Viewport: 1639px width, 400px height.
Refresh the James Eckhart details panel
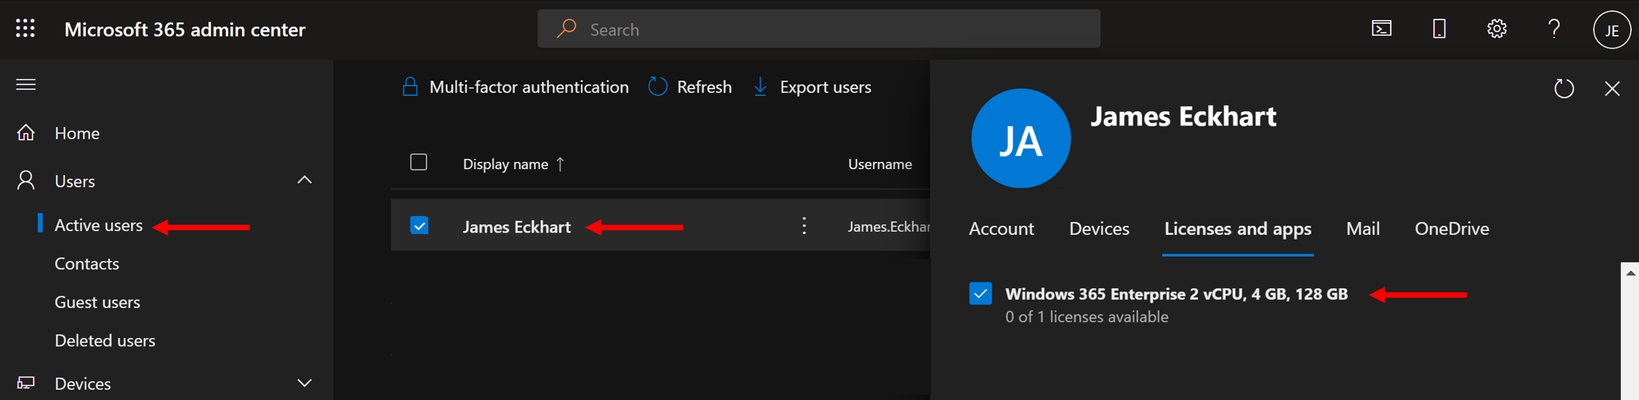pyautogui.click(x=1564, y=89)
